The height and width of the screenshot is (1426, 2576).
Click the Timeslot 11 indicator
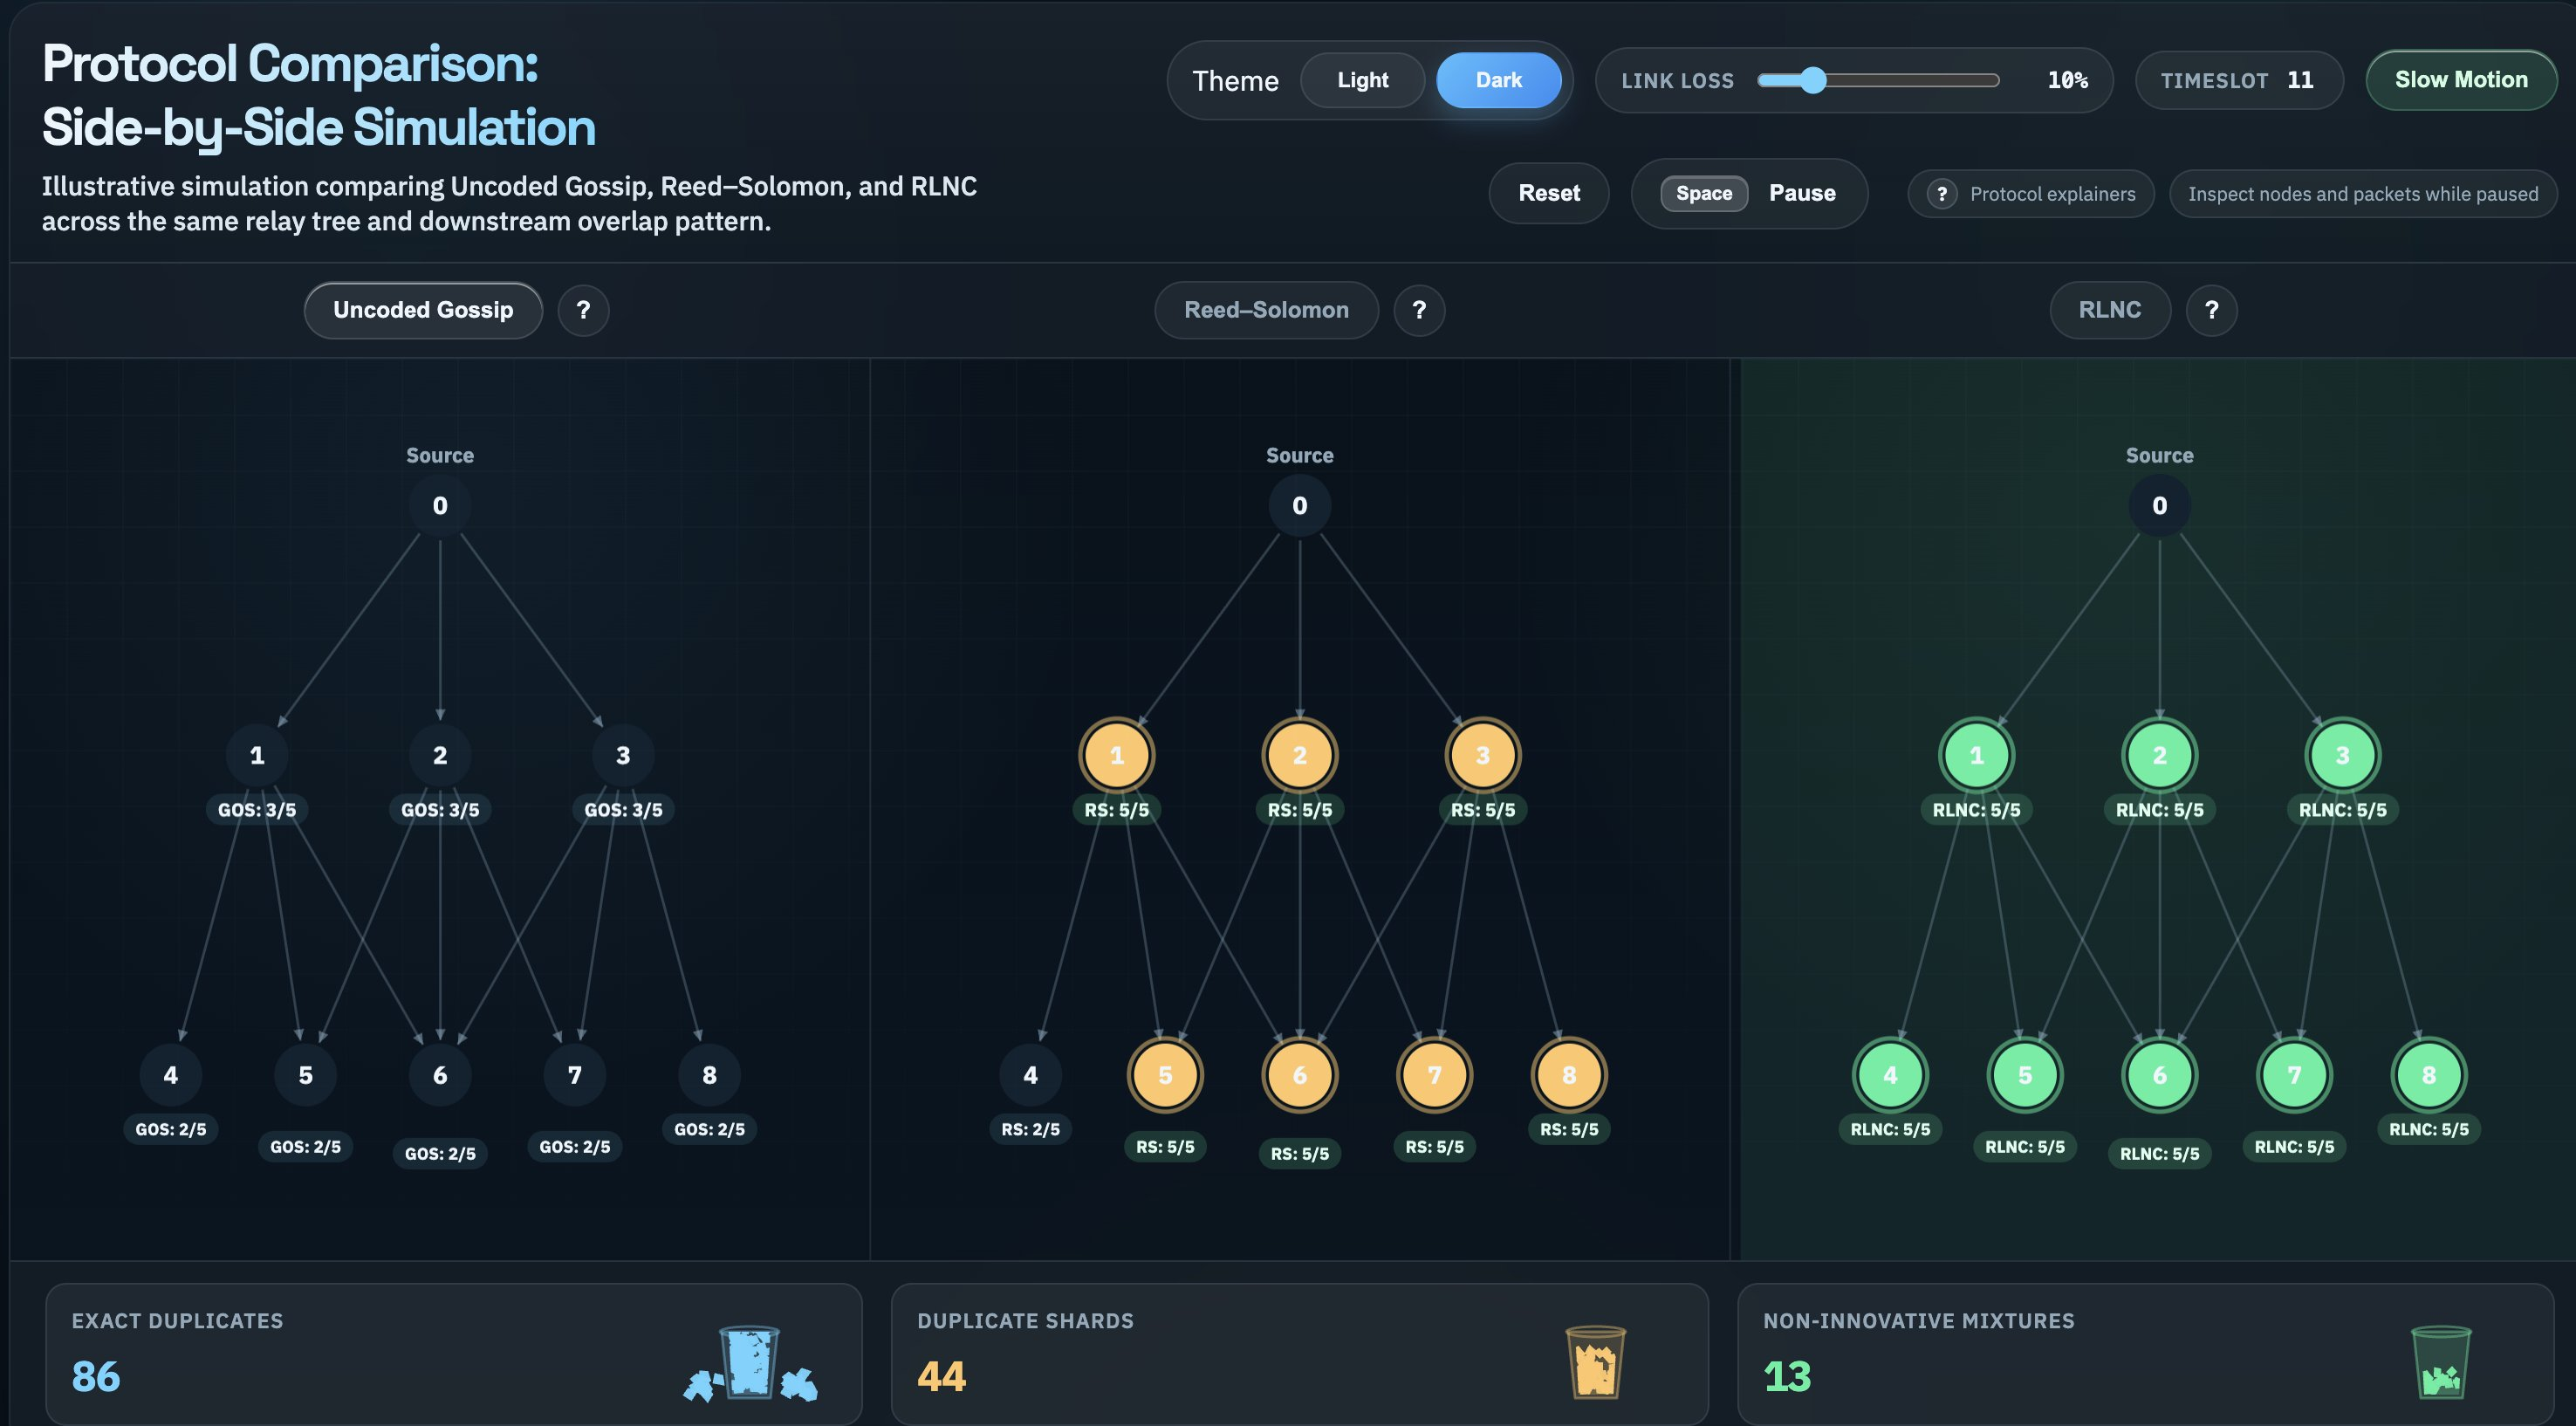tap(2238, 80)
